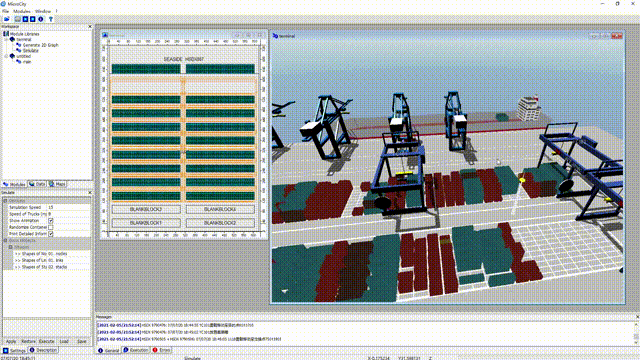Collapse the terminal tree node
This screenshot has width=640, height=360.
[x=6, y=40]
